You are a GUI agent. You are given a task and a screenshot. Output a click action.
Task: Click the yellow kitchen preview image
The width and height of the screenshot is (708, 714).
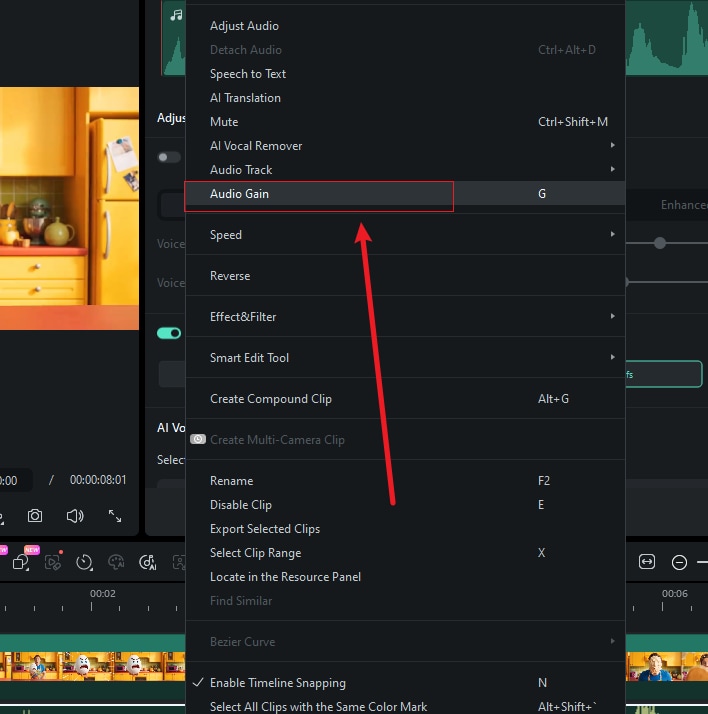point(69,208)
